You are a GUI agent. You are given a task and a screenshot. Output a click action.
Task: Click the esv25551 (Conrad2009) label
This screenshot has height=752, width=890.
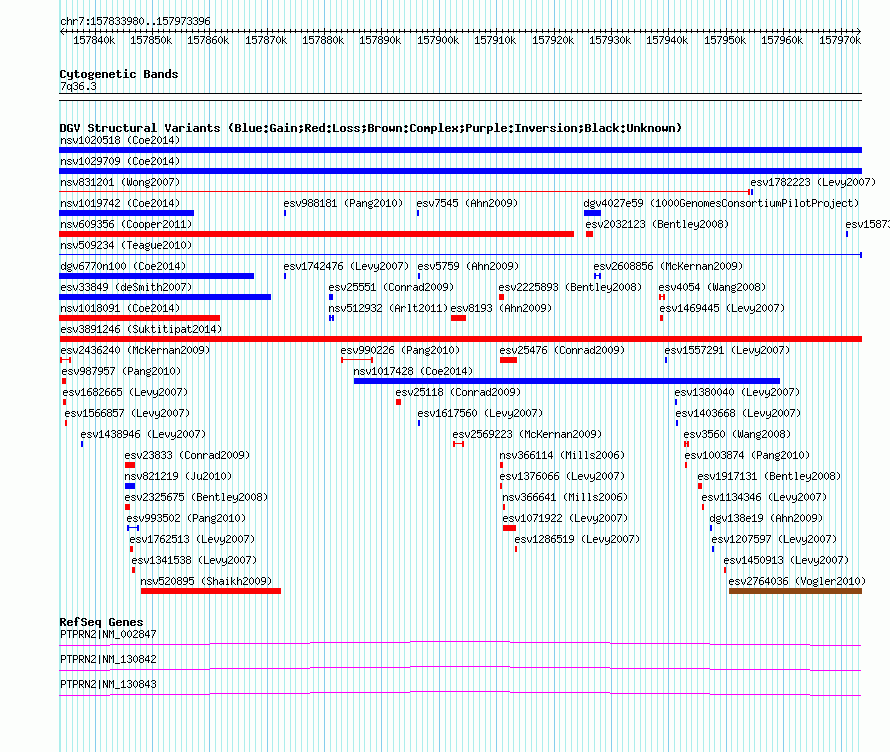click(391, 287)
